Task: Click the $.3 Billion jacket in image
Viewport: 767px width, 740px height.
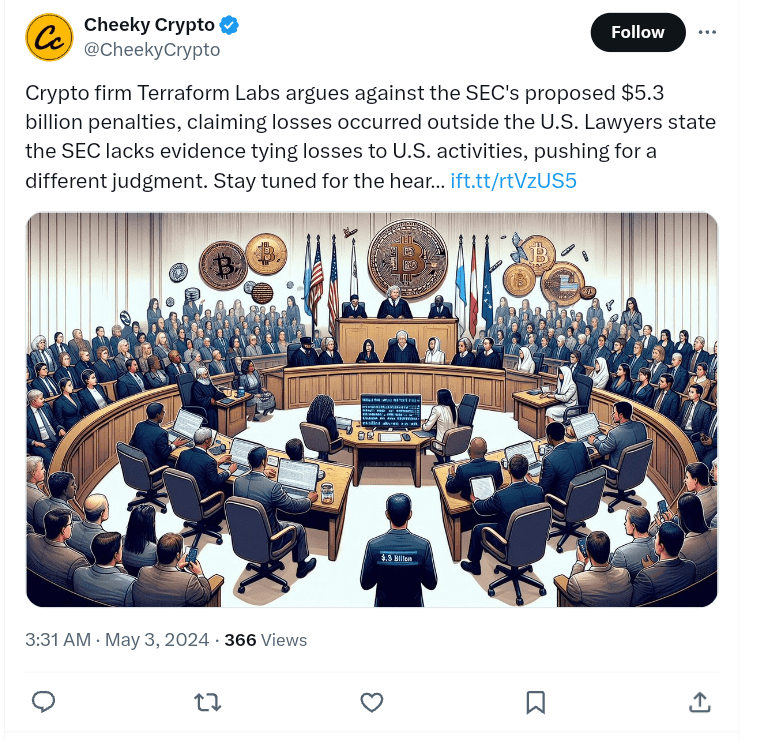Action: [397, 558]
